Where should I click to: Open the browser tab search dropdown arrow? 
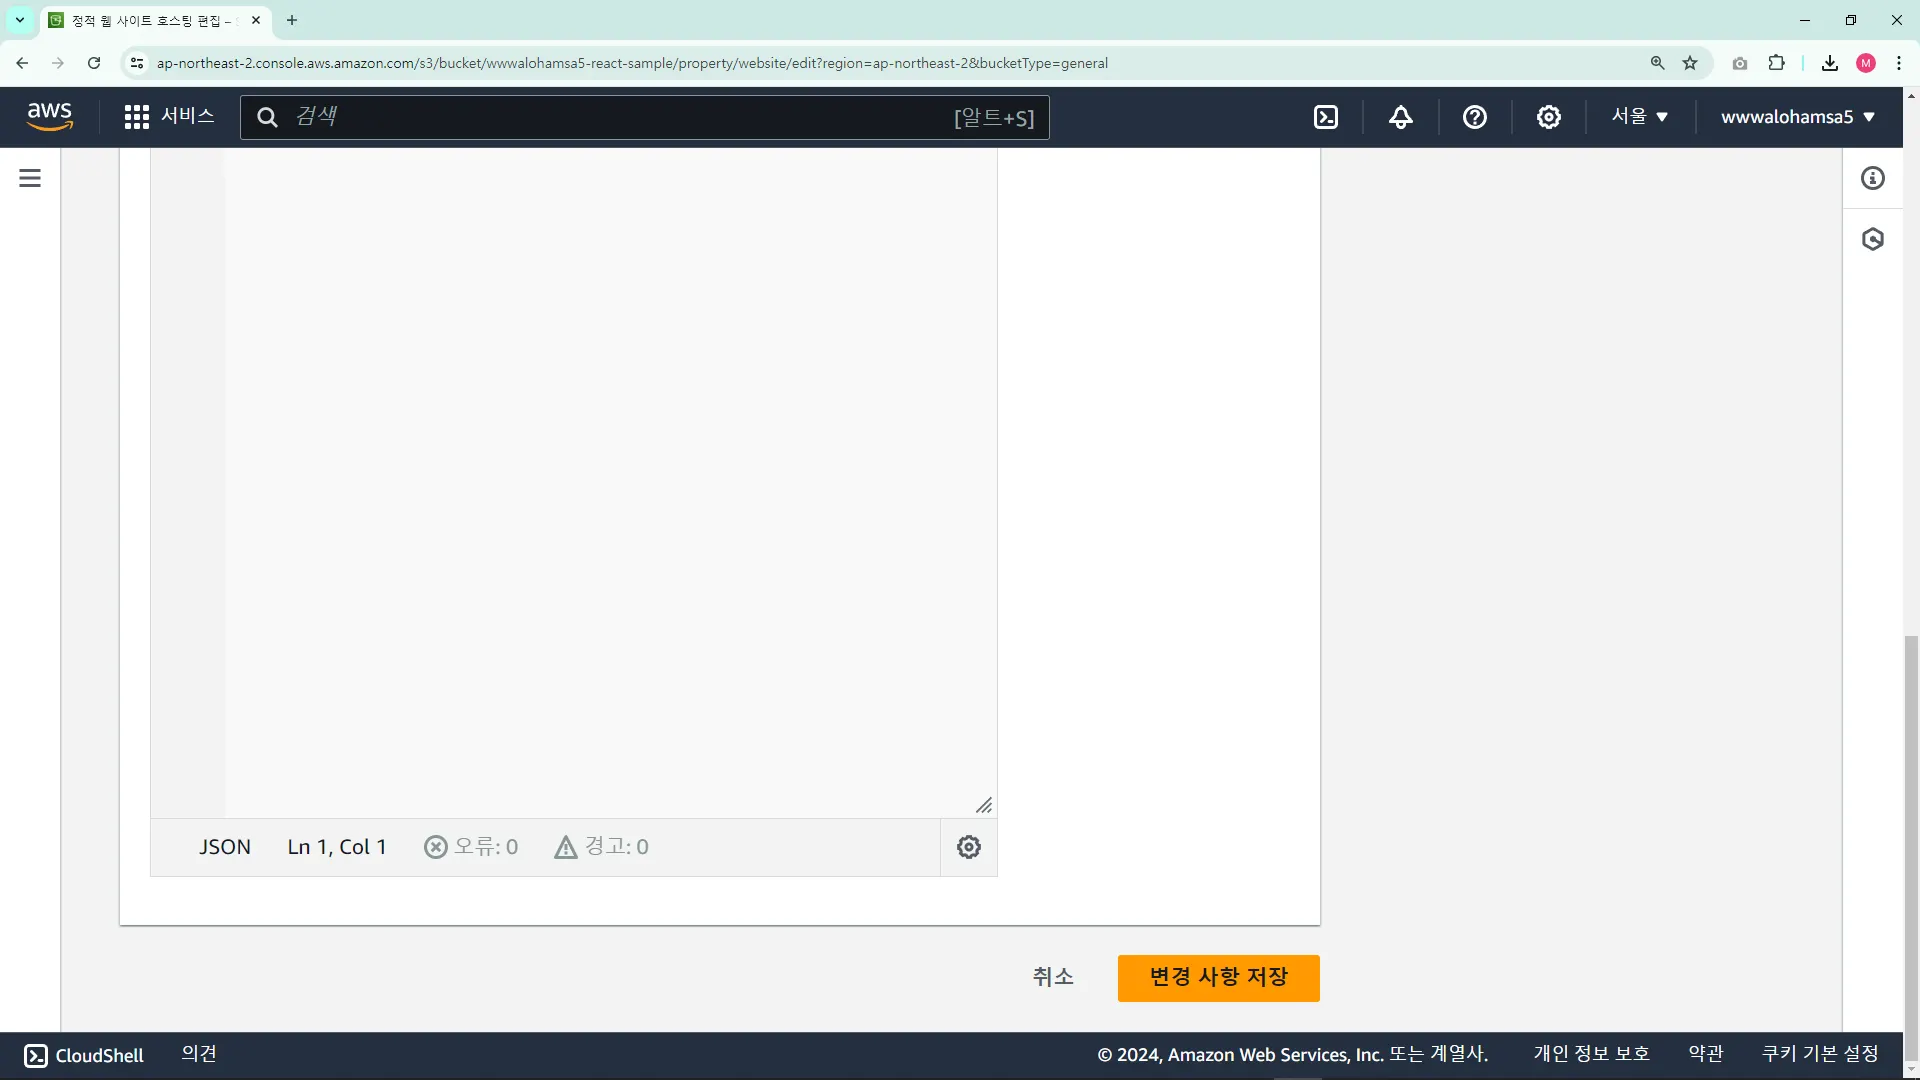[19, 20]
